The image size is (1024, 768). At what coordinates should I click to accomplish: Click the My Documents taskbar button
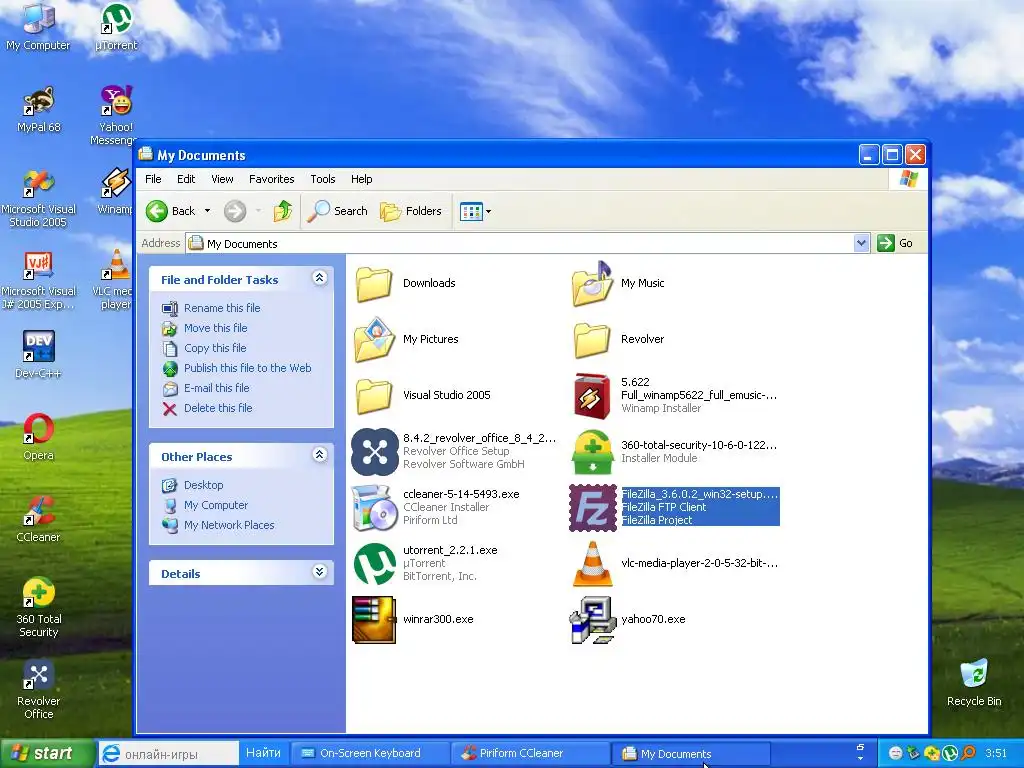click(691, 754)
